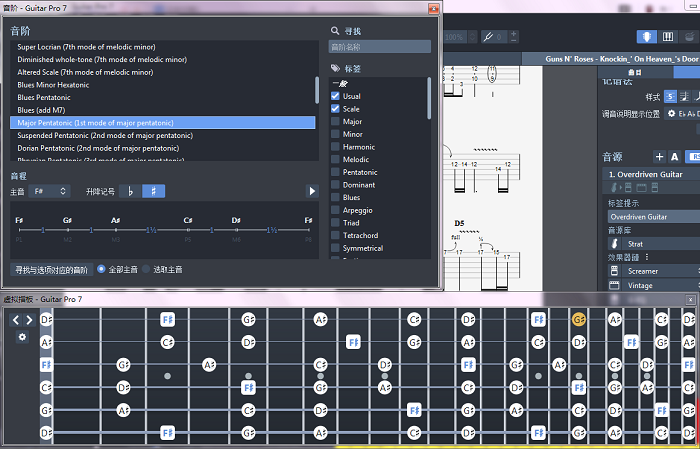This screenshot has height=449, width=700.
Task: Show the virtual fretboard panel icon
Action: click(648, 37)
